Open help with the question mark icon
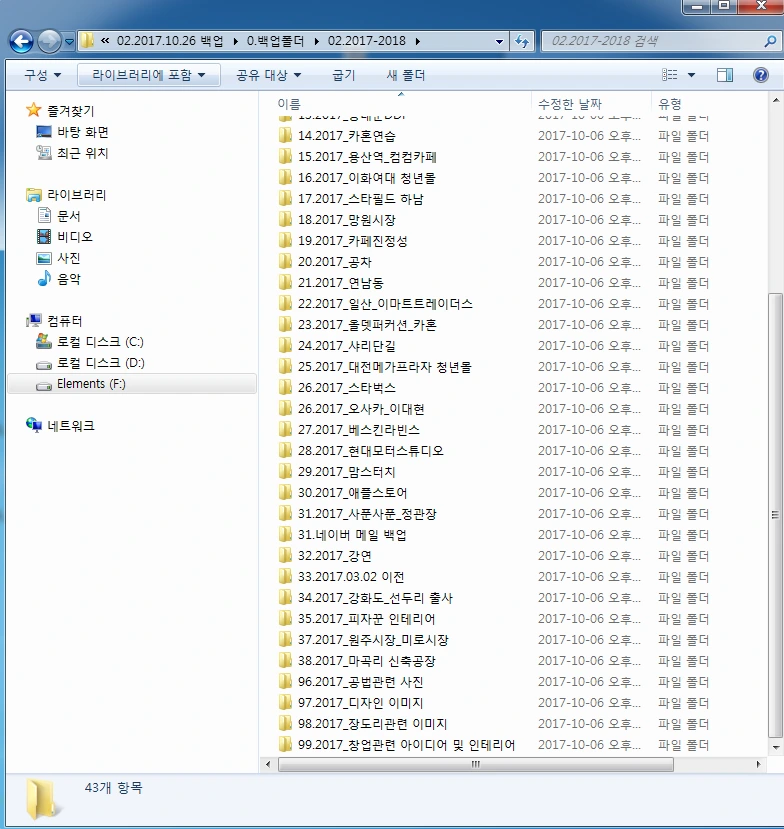This screenshot has height=829, width=784. click(761, 75)
